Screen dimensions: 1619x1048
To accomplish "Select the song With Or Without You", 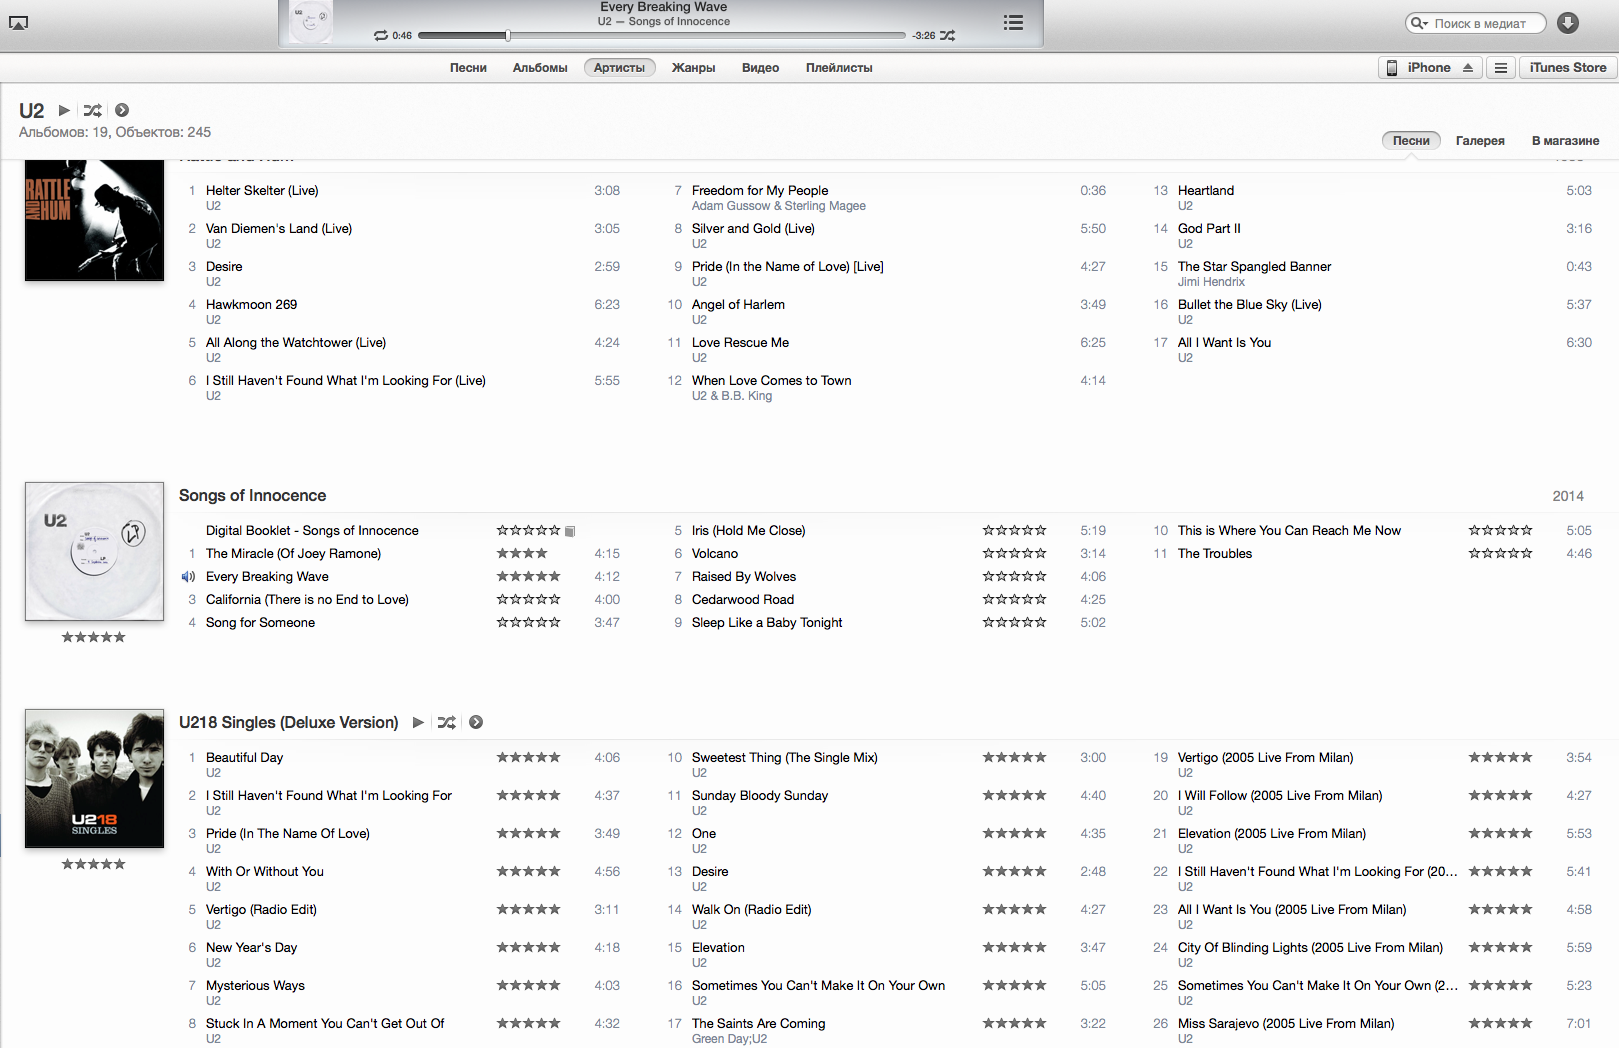I will click(264, 872).
